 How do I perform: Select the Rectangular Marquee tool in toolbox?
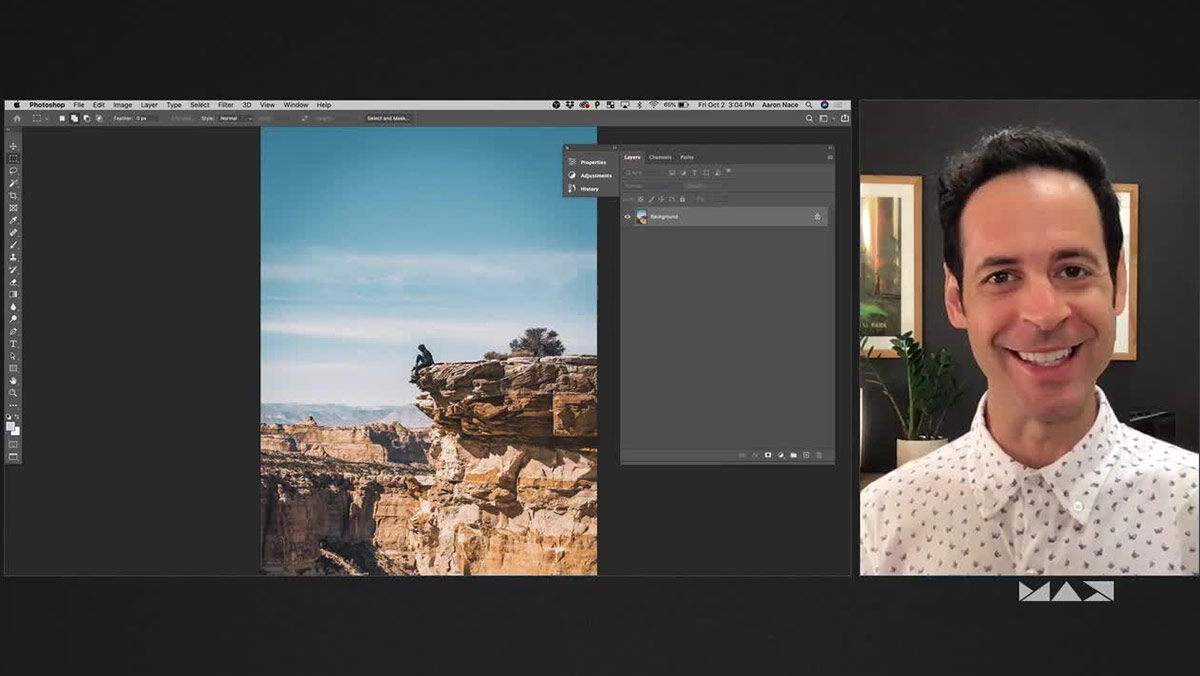click(x=13, y=158)
